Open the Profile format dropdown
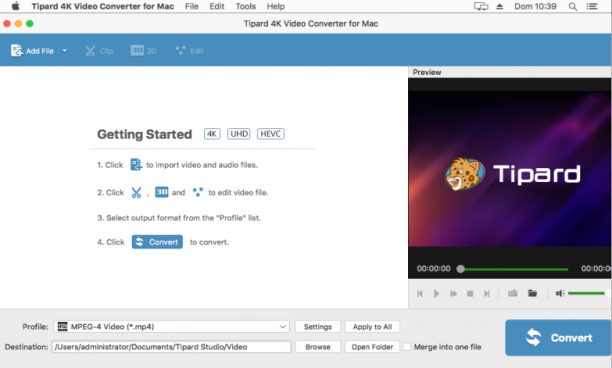This screenshot has width=612, height=368. point(171,327)
